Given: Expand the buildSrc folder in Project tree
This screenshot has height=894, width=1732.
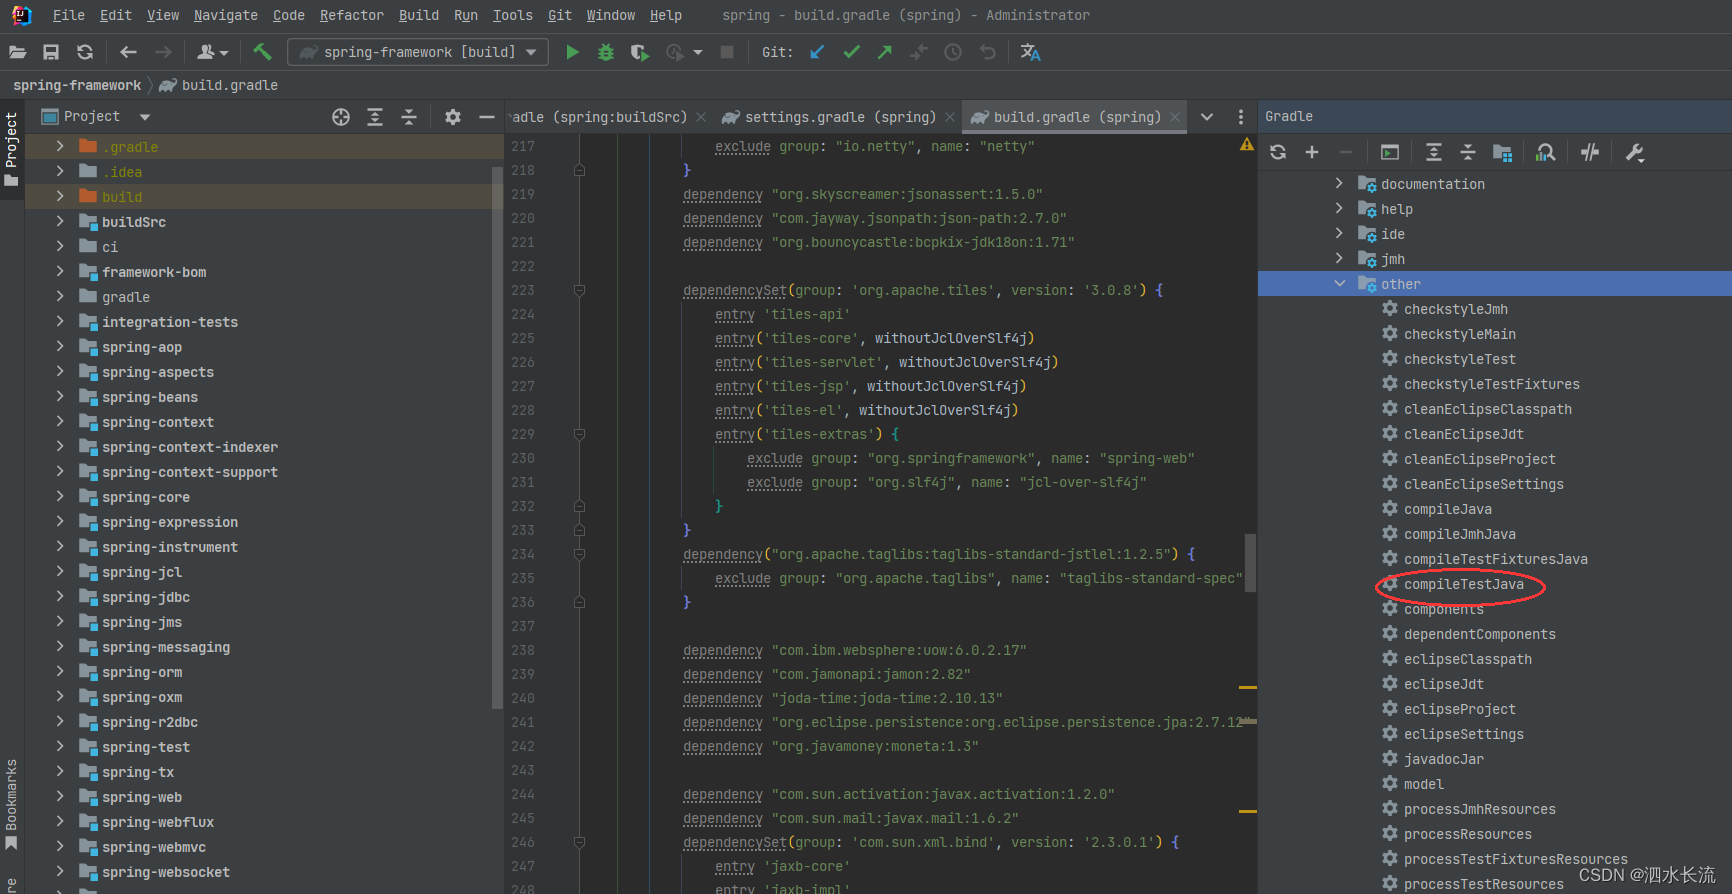Looking at the screenshot, I should 60,221.
